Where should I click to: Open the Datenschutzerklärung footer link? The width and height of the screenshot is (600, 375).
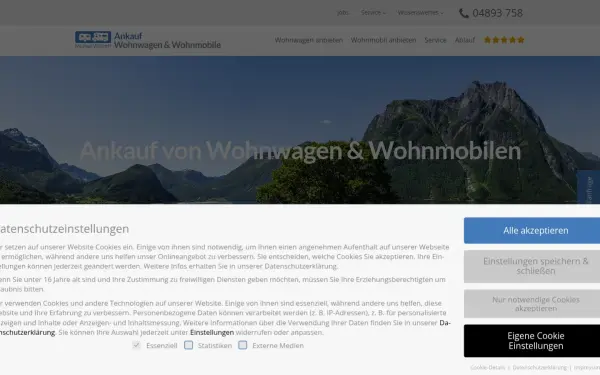[x=540, y=367]
